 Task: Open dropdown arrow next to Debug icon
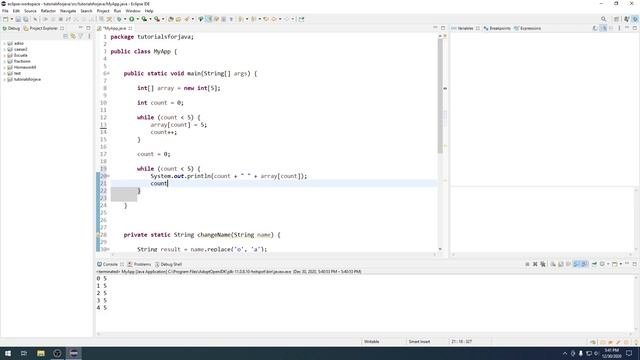click(x=125, y=19)
